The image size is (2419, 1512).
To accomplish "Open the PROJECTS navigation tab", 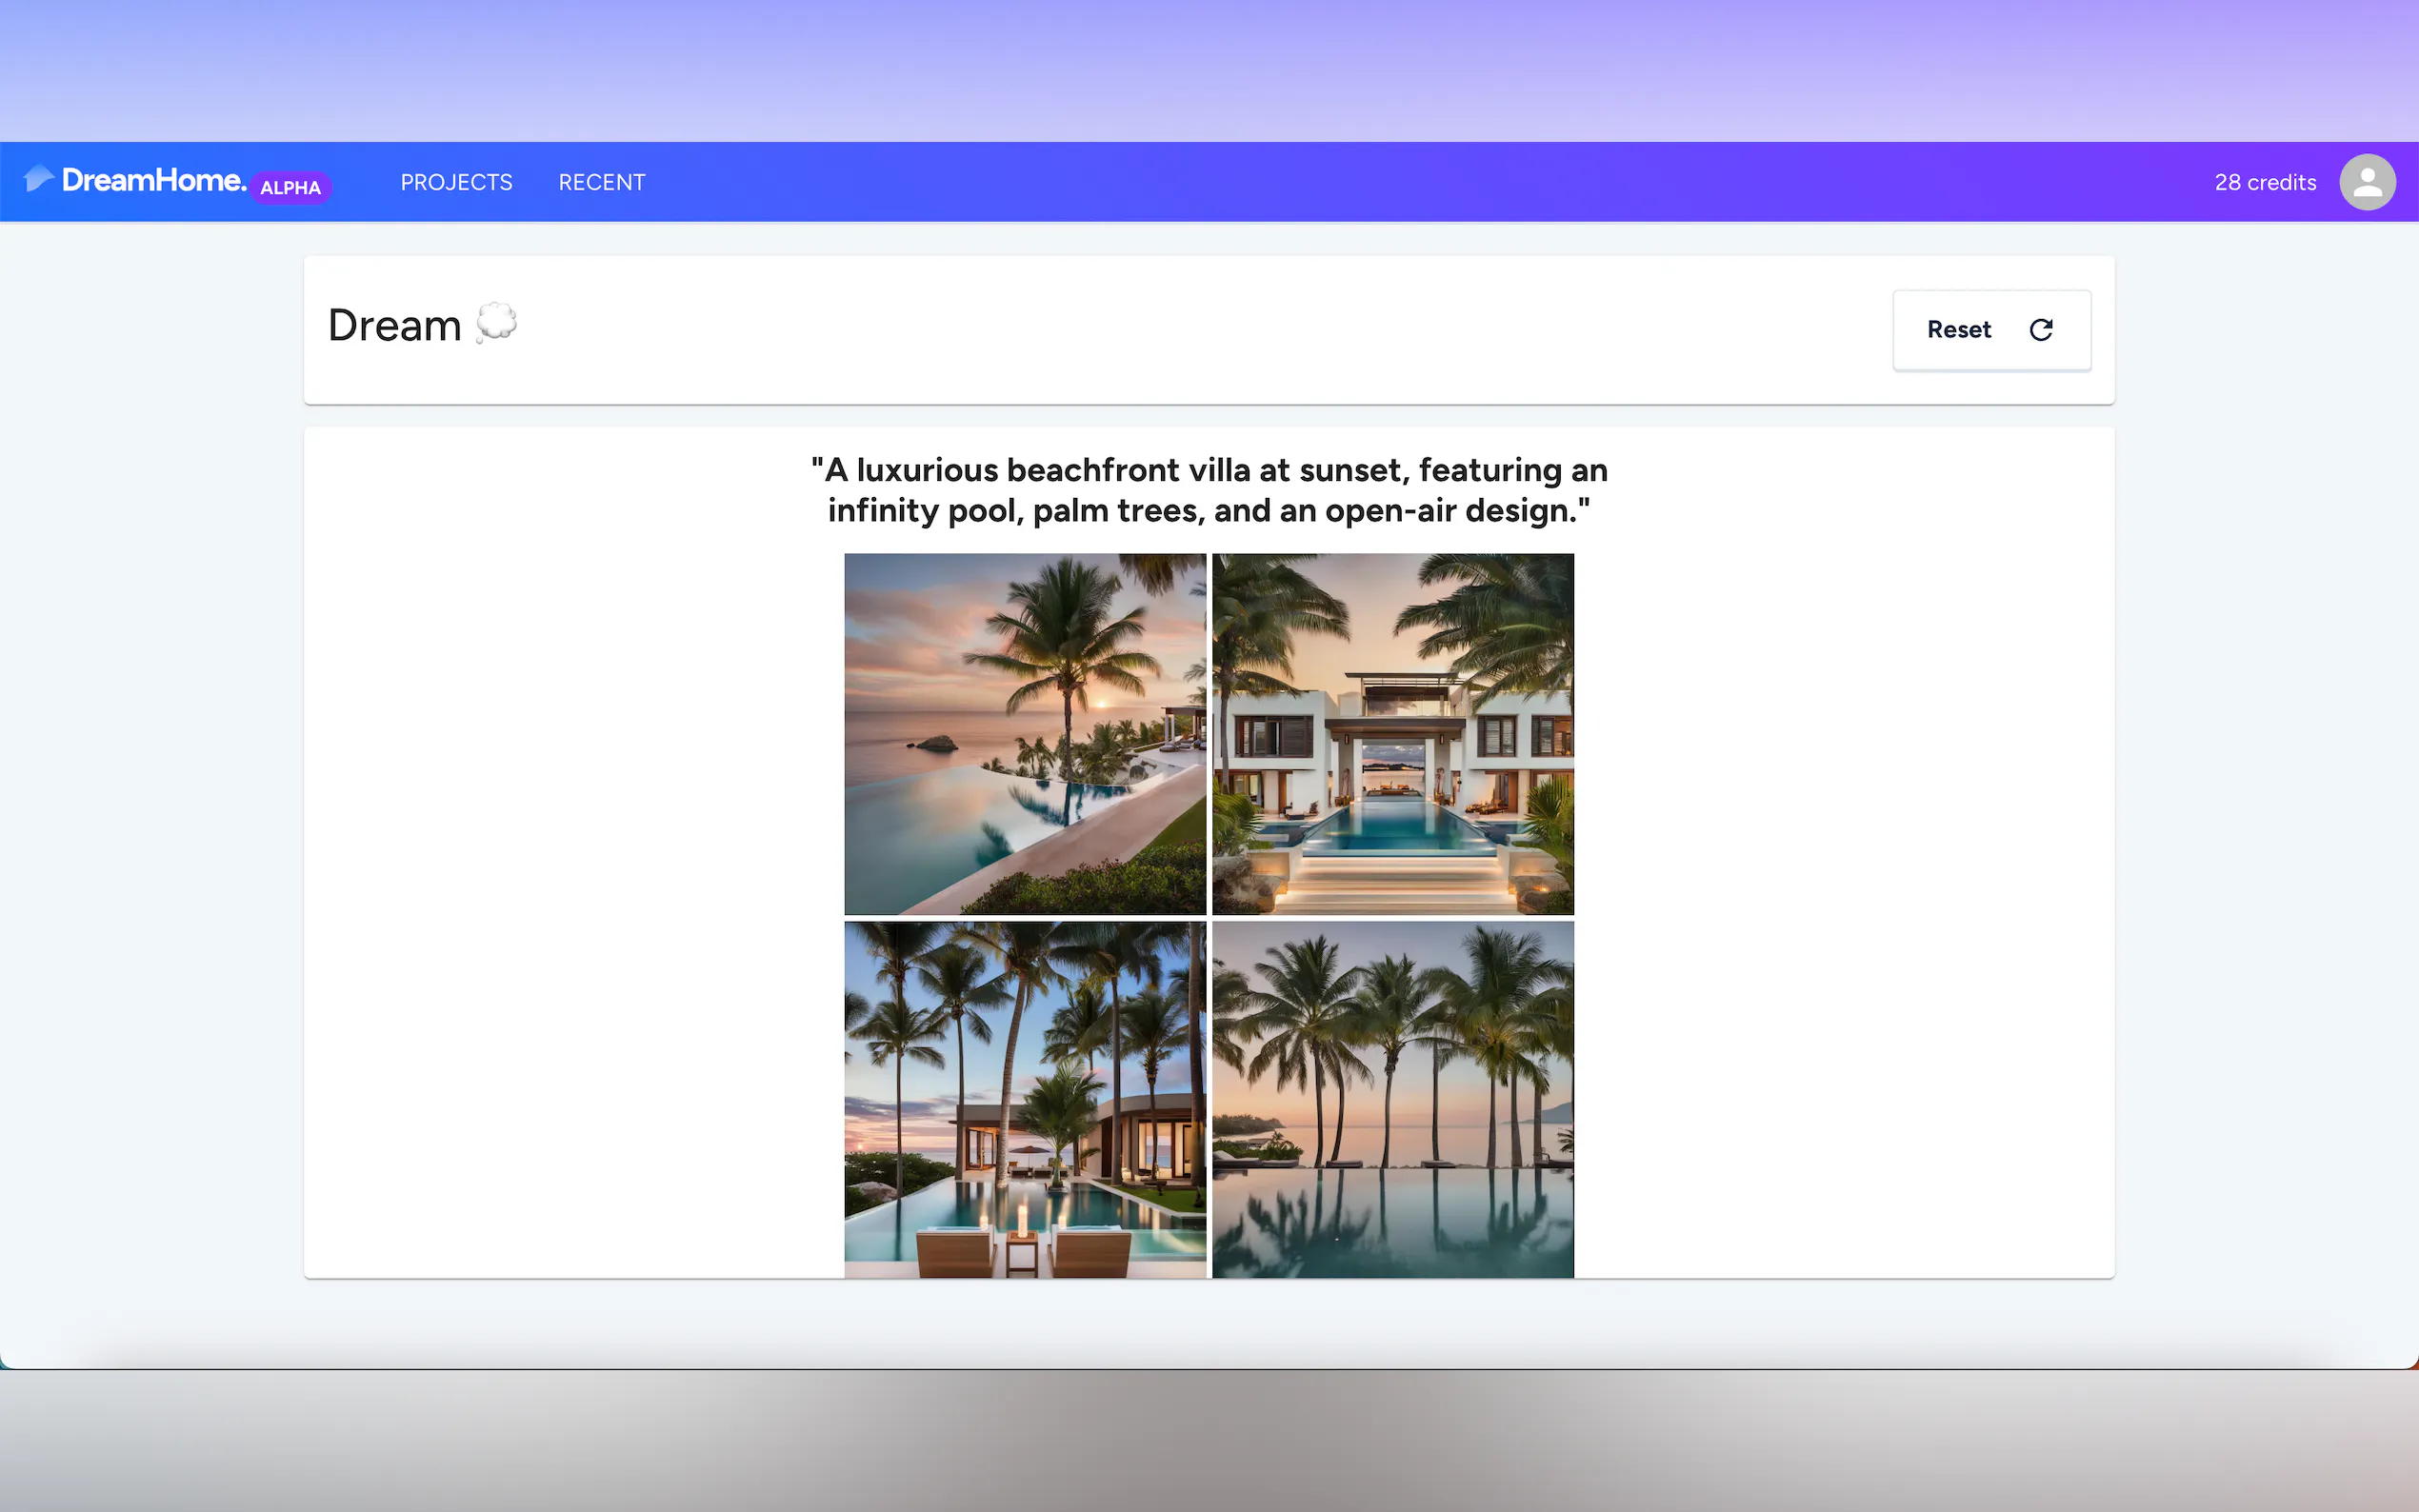I will pyautogui.click(x=456, y=182).
